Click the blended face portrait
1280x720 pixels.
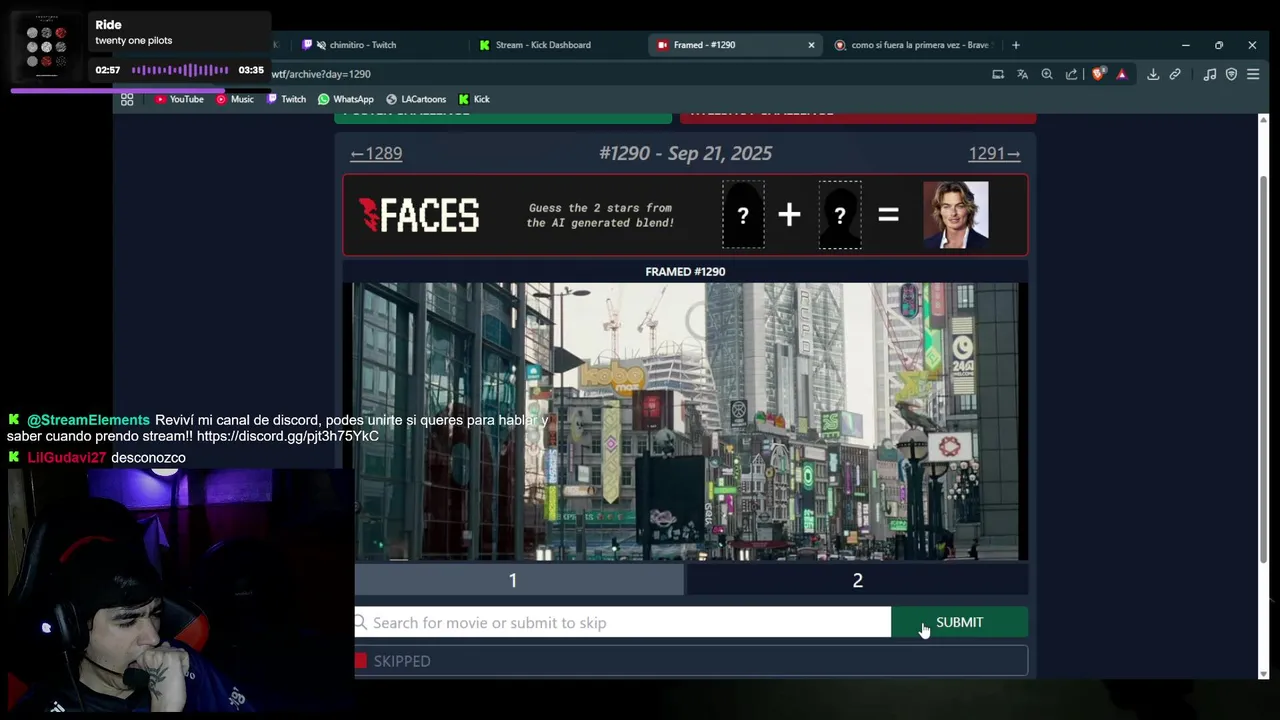956,215
